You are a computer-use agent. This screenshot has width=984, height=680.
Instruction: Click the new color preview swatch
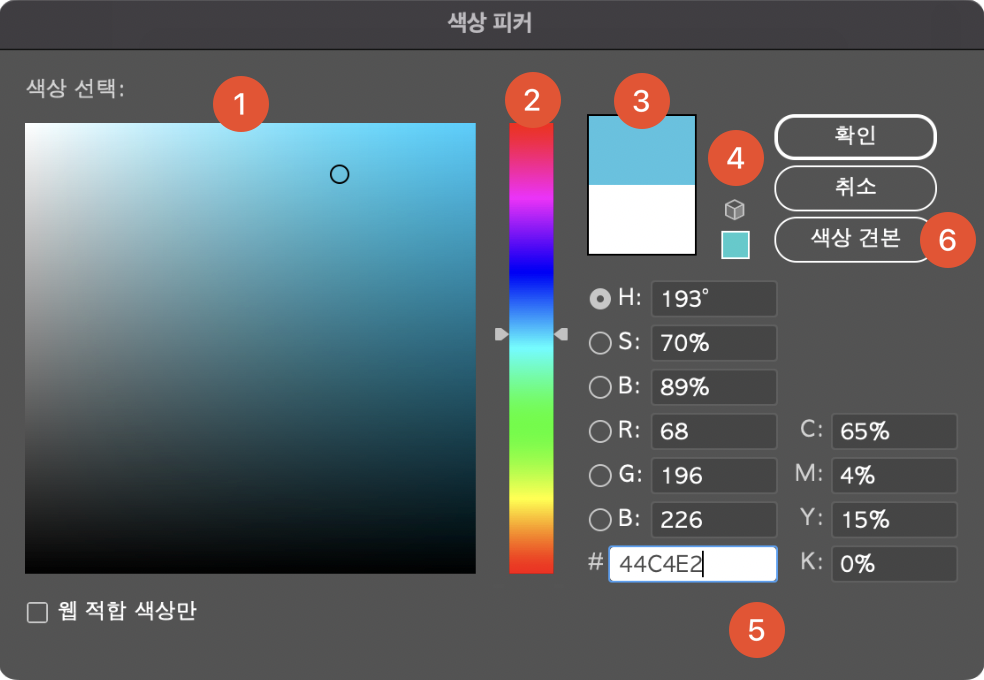641,150
